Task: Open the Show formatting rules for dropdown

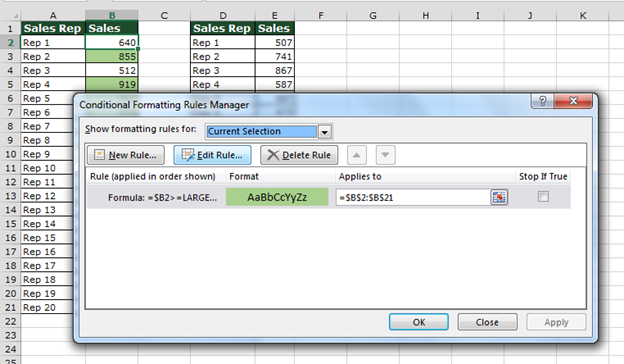Action: [325, 132]
